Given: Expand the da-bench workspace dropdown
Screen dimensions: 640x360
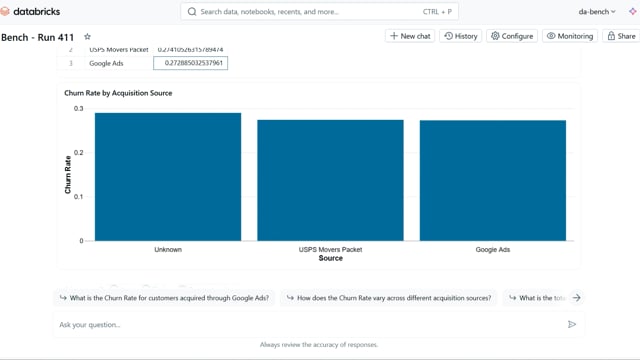Looking at the screenshot, I should pyautogui.click(x=597, y=12).
